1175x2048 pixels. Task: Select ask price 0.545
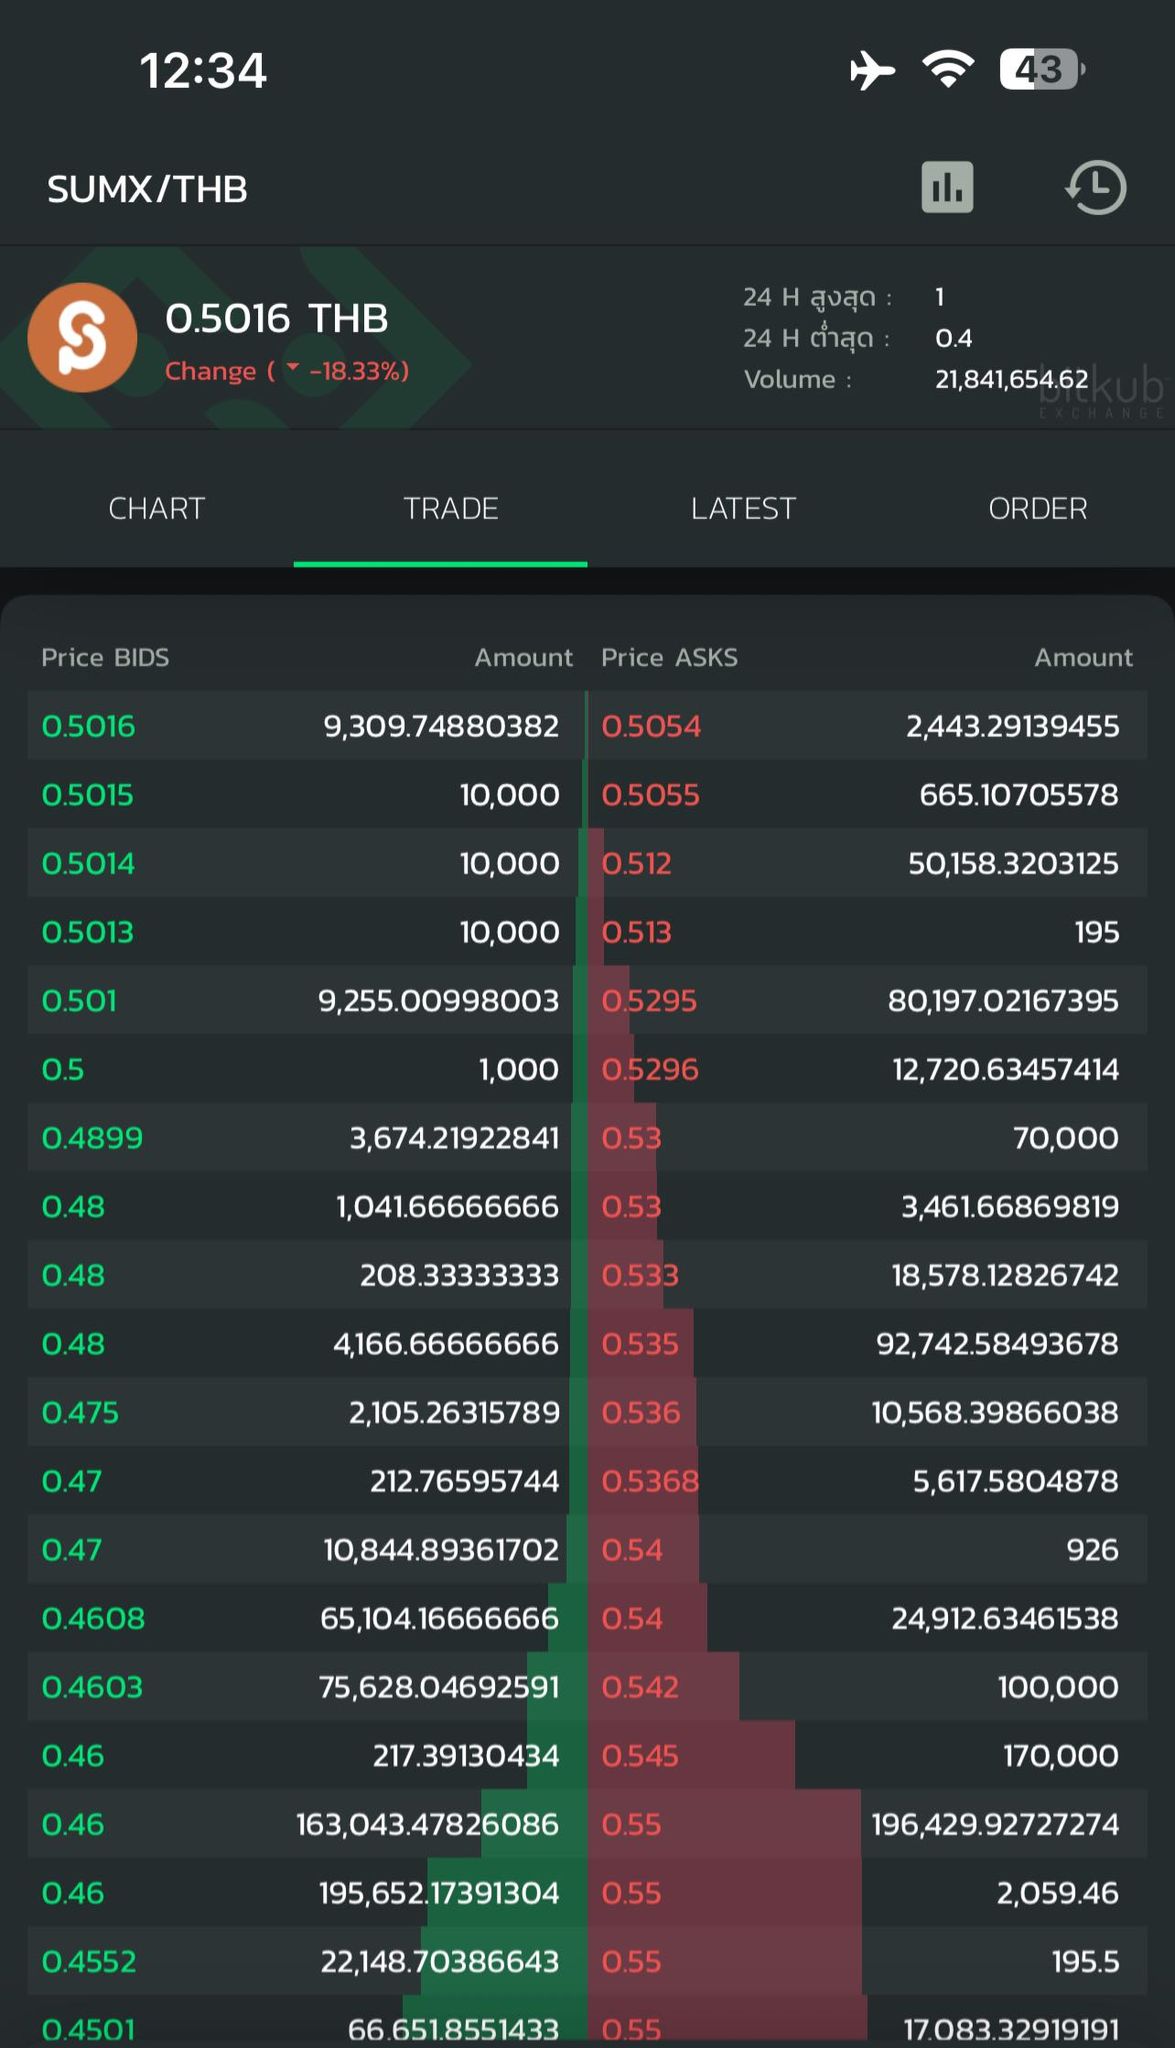point(640,1756)
